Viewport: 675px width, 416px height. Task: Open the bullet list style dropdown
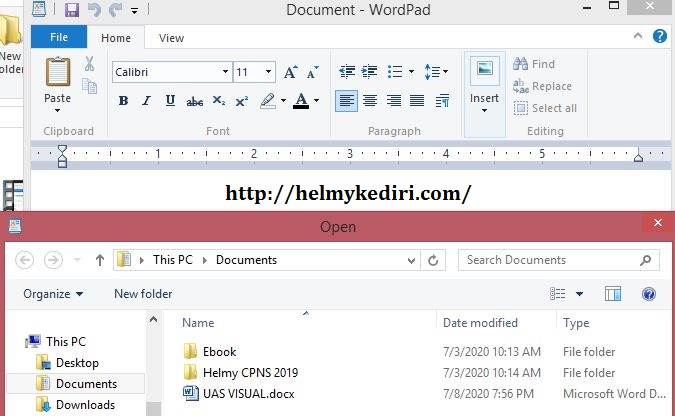pos(411,71)
